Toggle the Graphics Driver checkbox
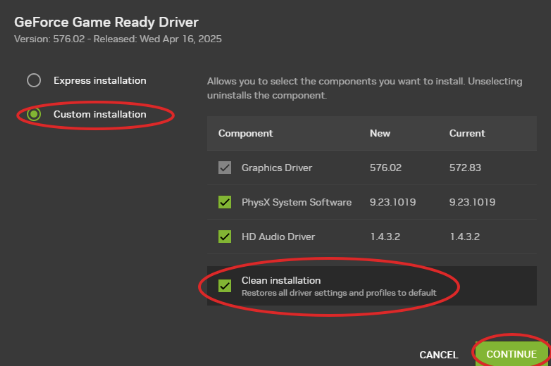The width and height of the screenshot is (551, 366). click(x=225, y=168)
